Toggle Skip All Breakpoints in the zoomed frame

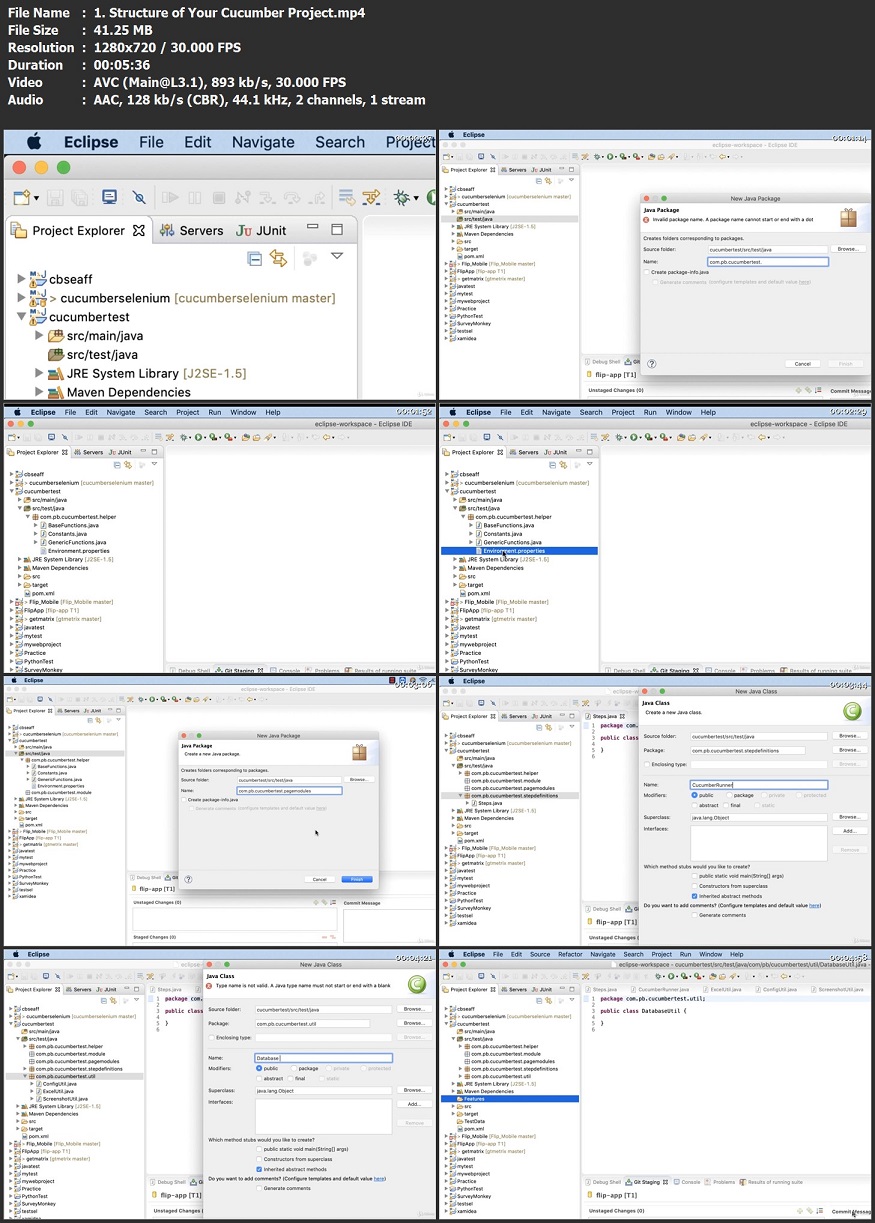(138, 197)
